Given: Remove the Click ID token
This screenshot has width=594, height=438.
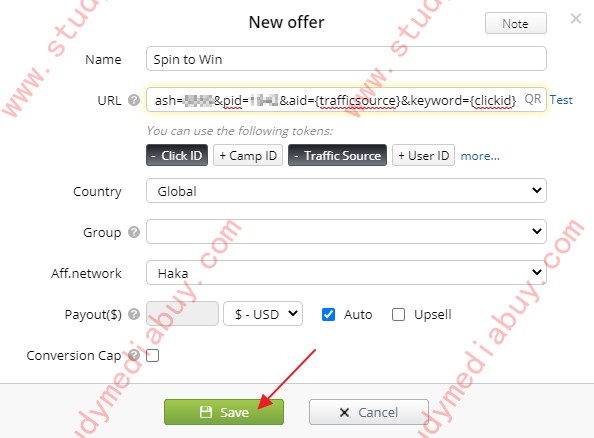Looking at the screenshot, I should tap(177, 155).
